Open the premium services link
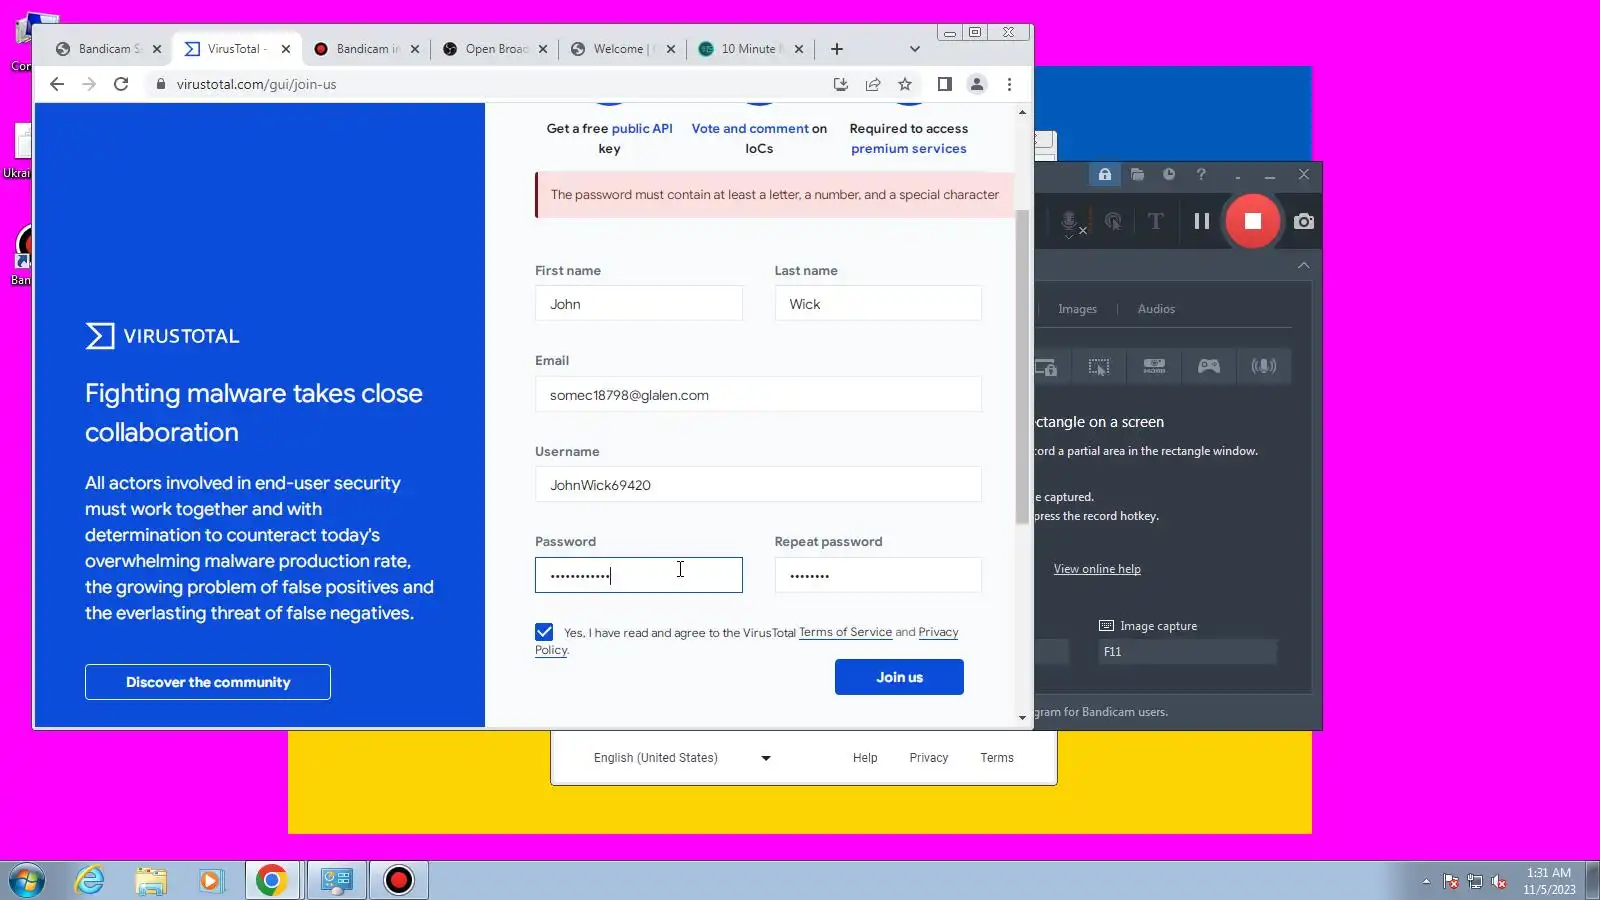 tap(909, 149)
